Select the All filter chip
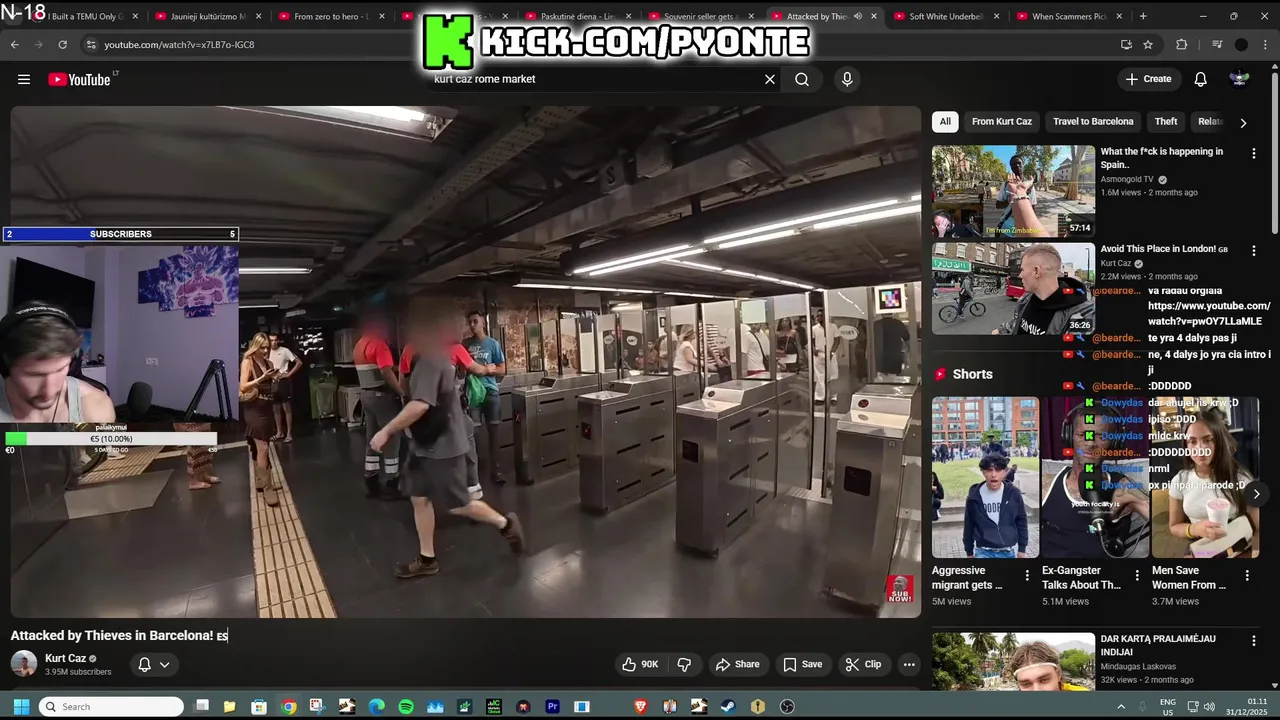This screenshot has width=1280, height=720. click(x=945, y=121)
